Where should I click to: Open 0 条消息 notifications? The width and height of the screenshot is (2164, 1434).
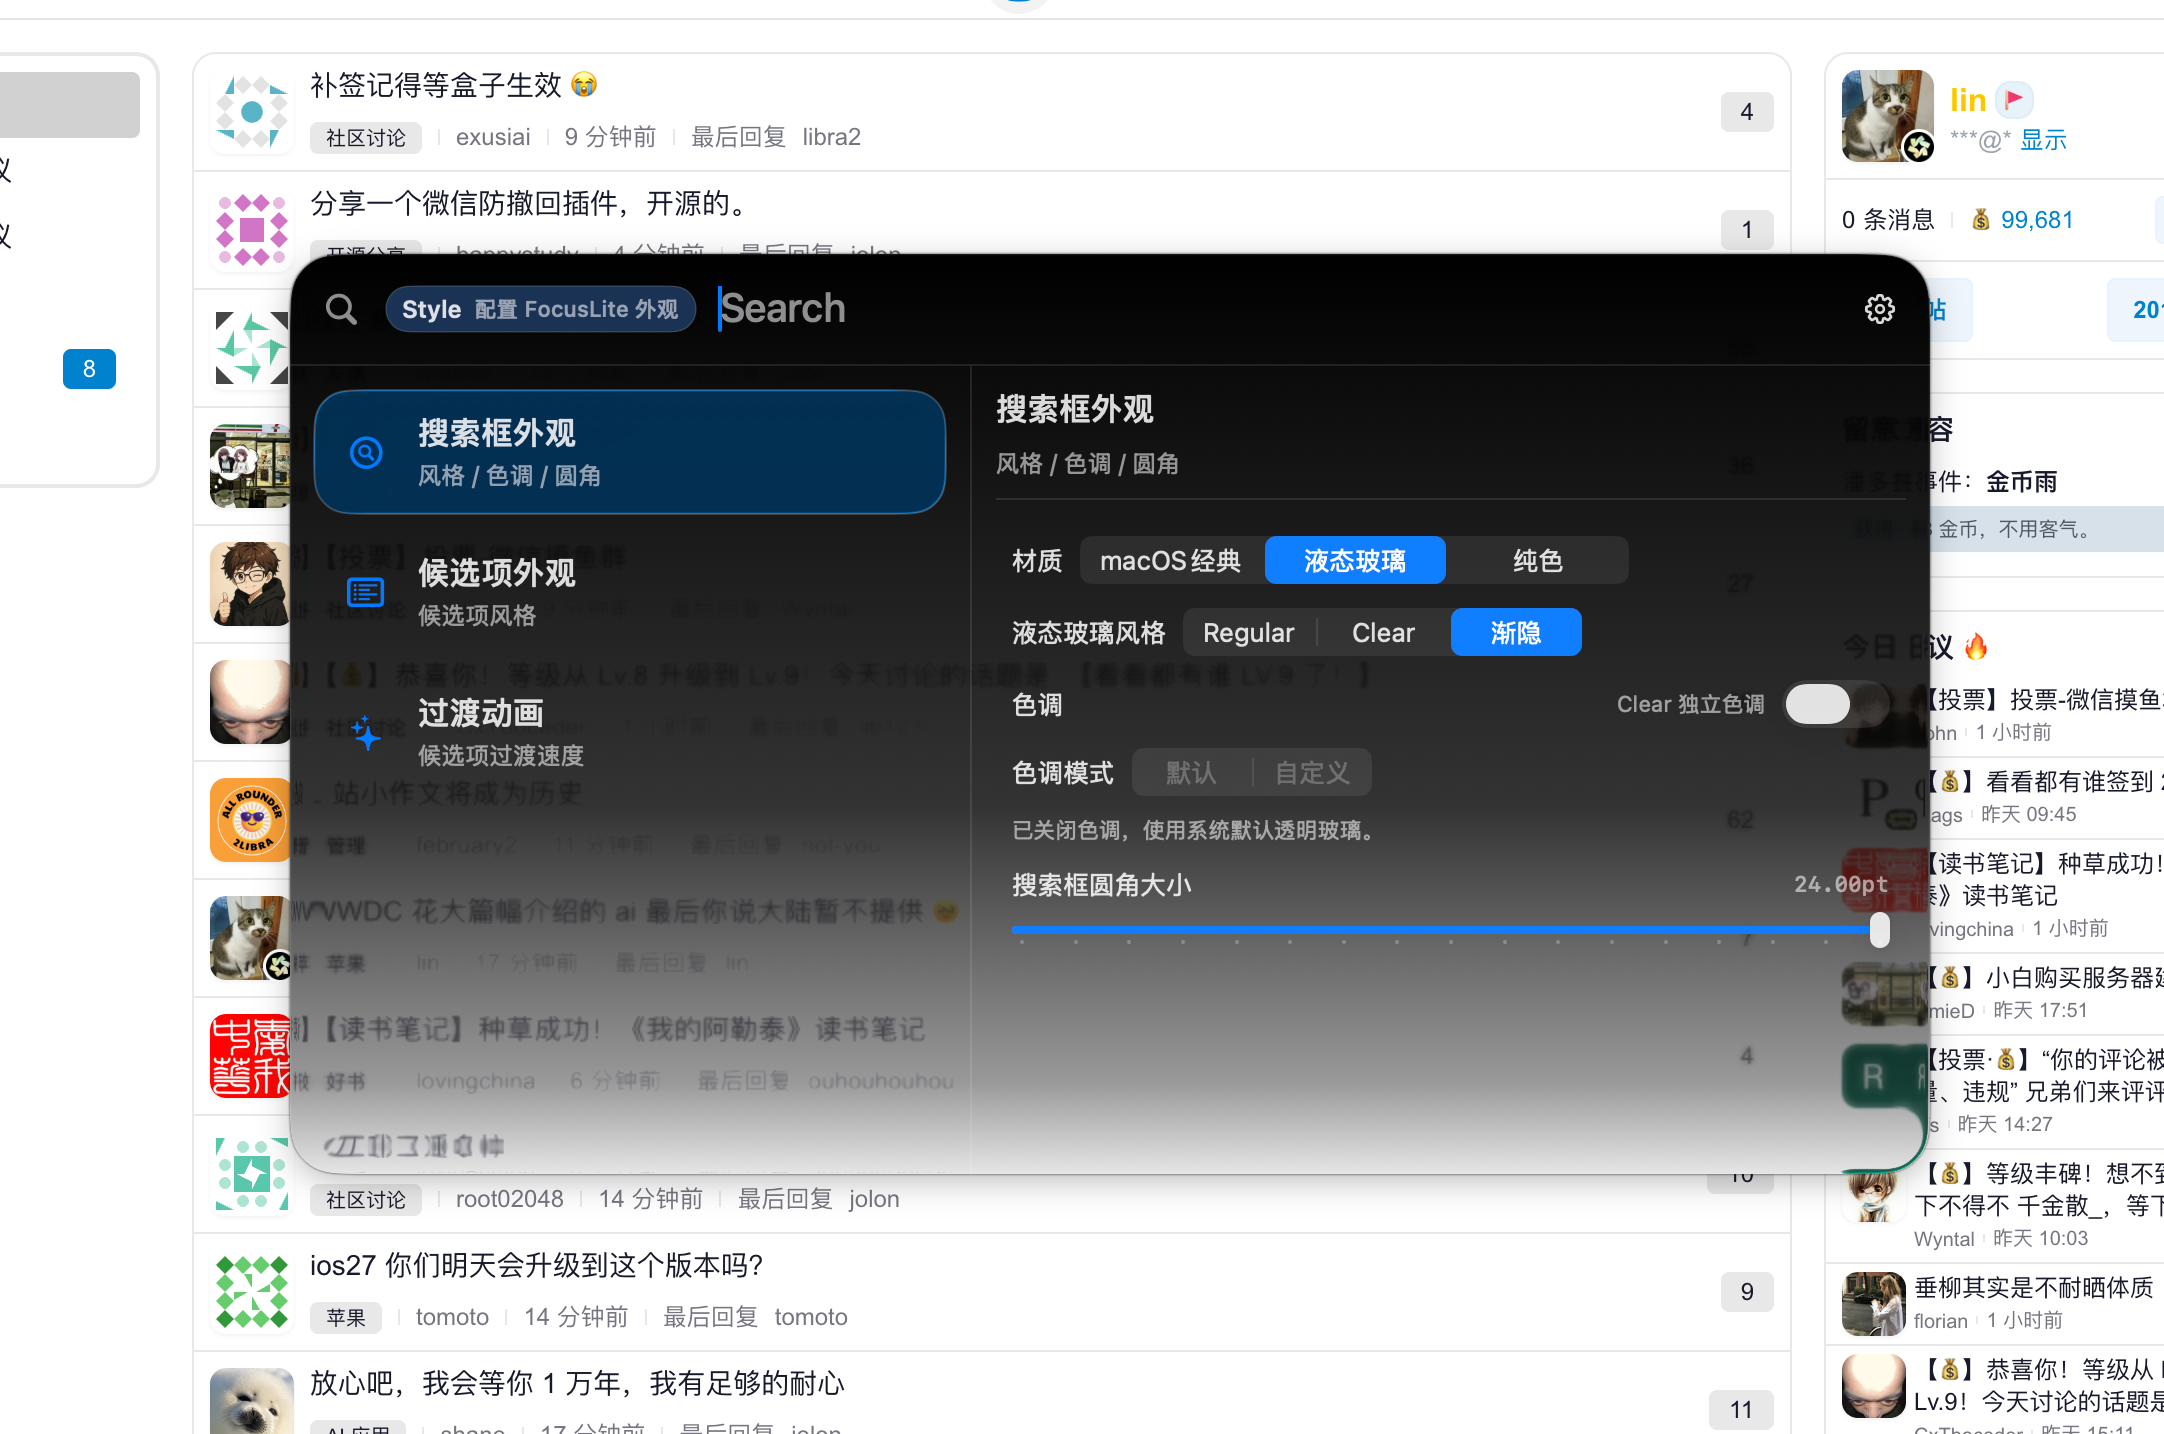click(x=1888, y=220)
